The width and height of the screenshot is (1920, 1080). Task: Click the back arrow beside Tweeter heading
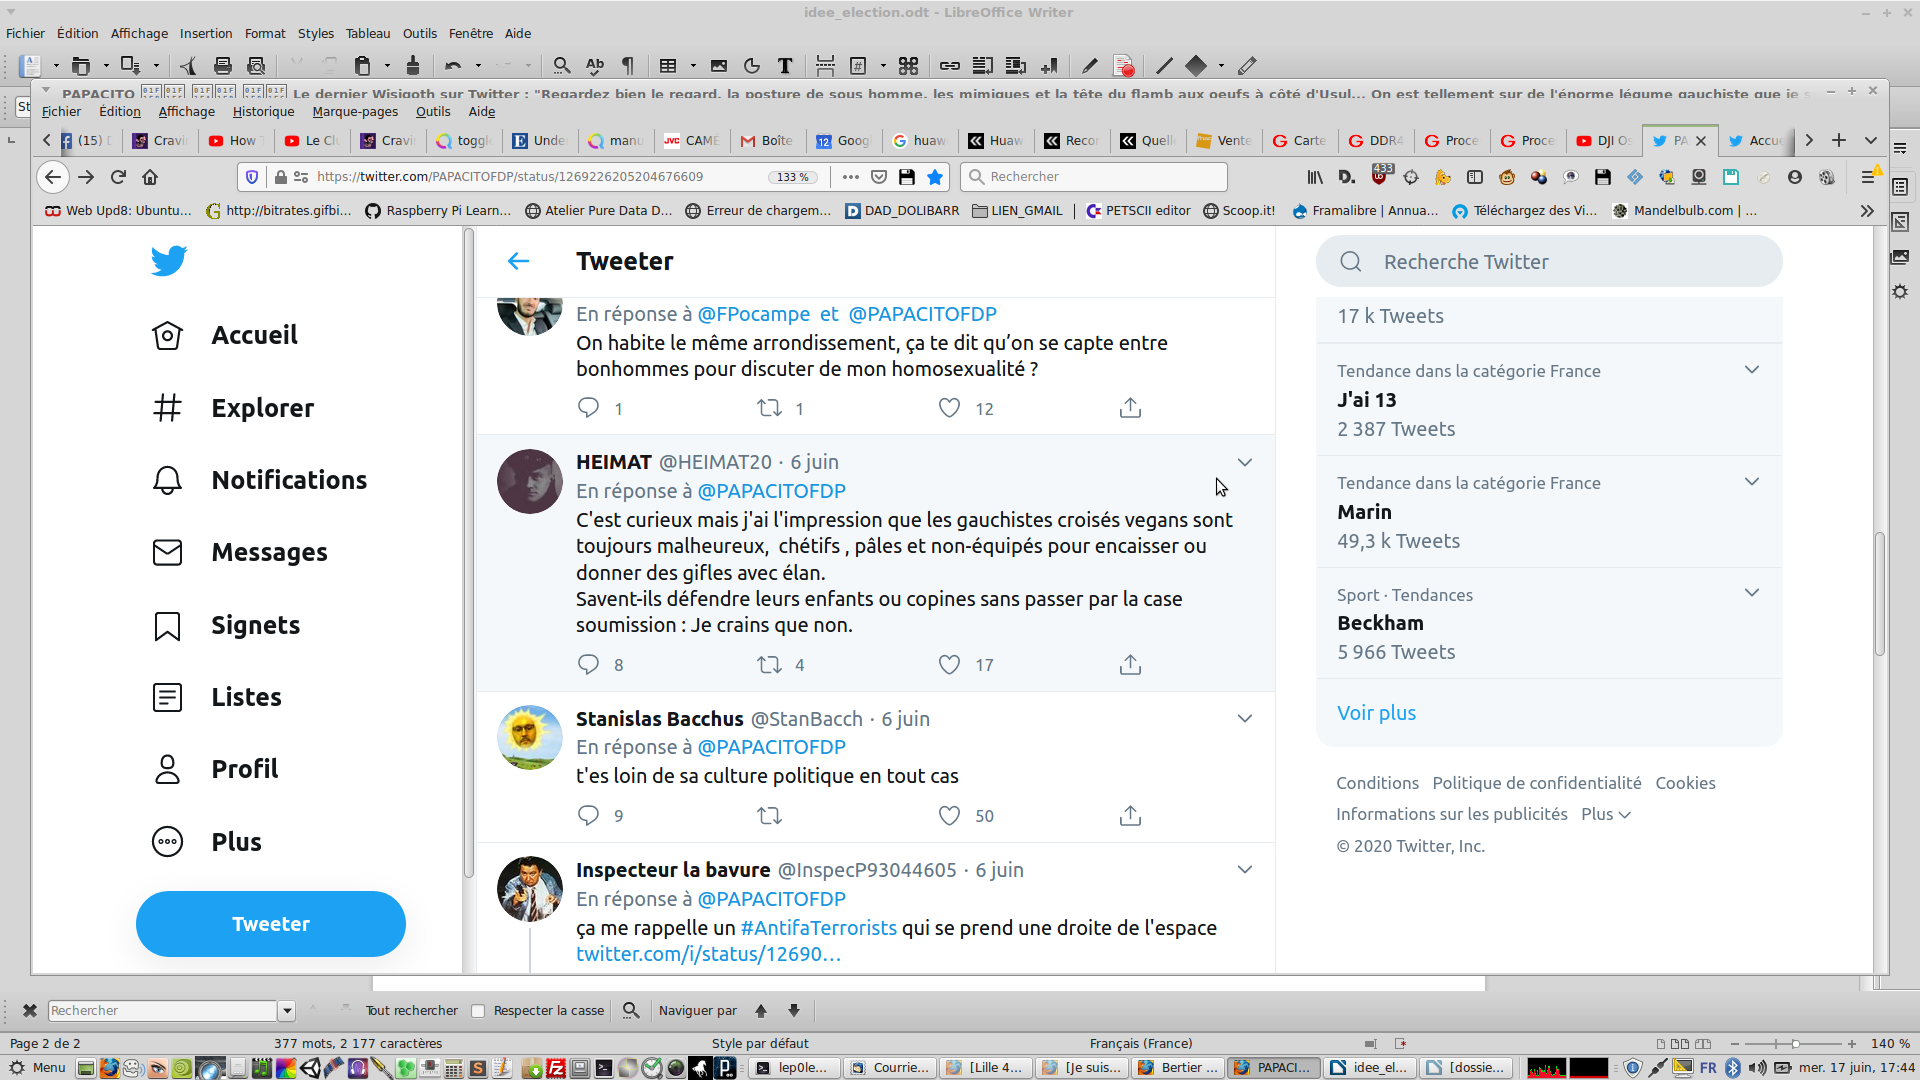pos(518,261)
